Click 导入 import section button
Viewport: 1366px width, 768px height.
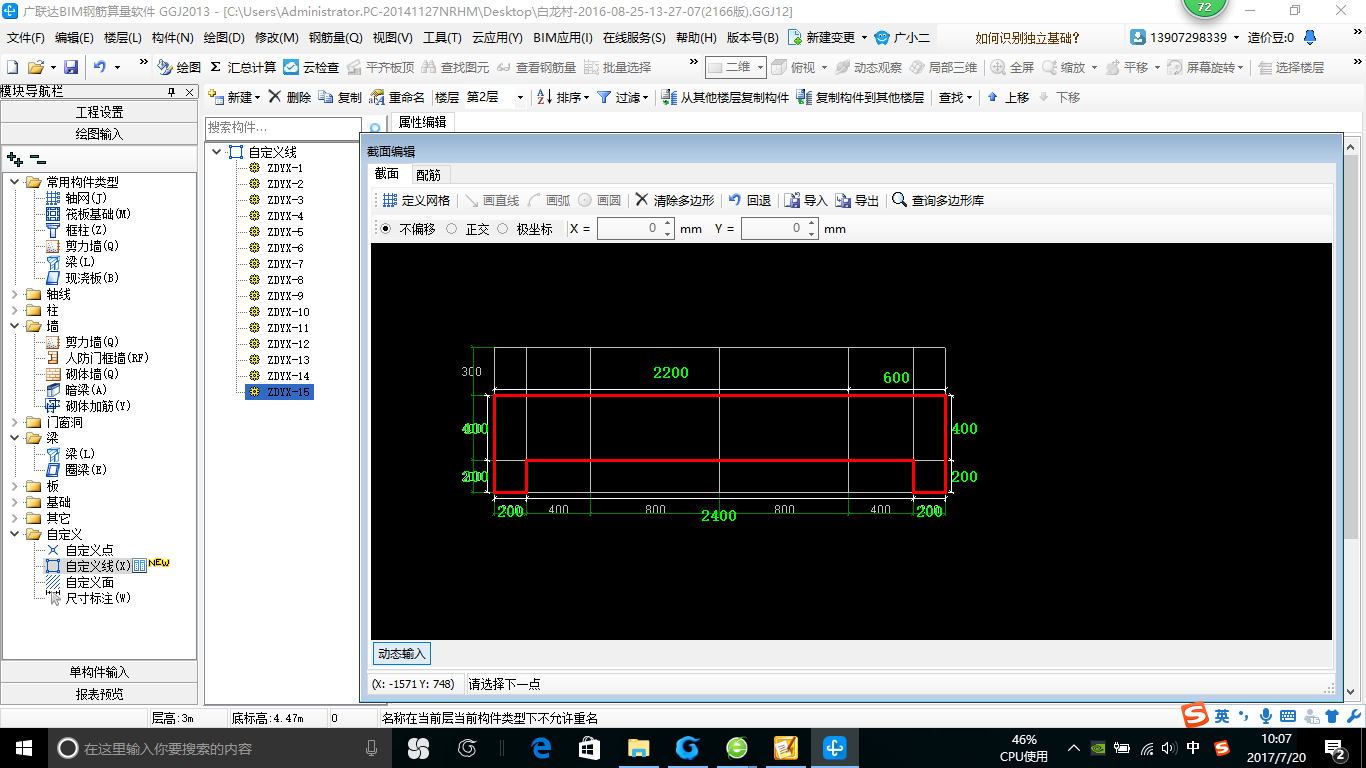coord(806,200)
